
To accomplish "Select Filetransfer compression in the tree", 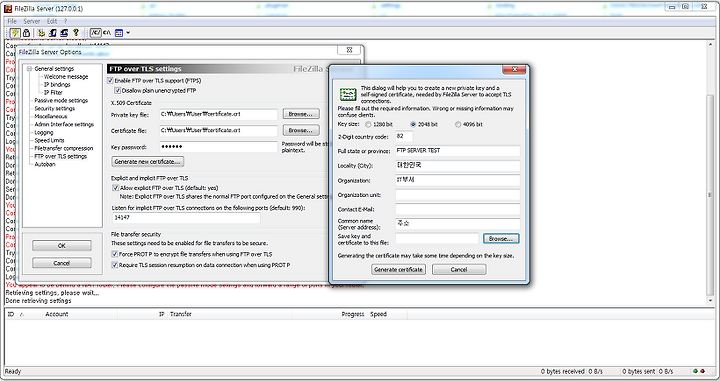I will click(x=63, y=148).
